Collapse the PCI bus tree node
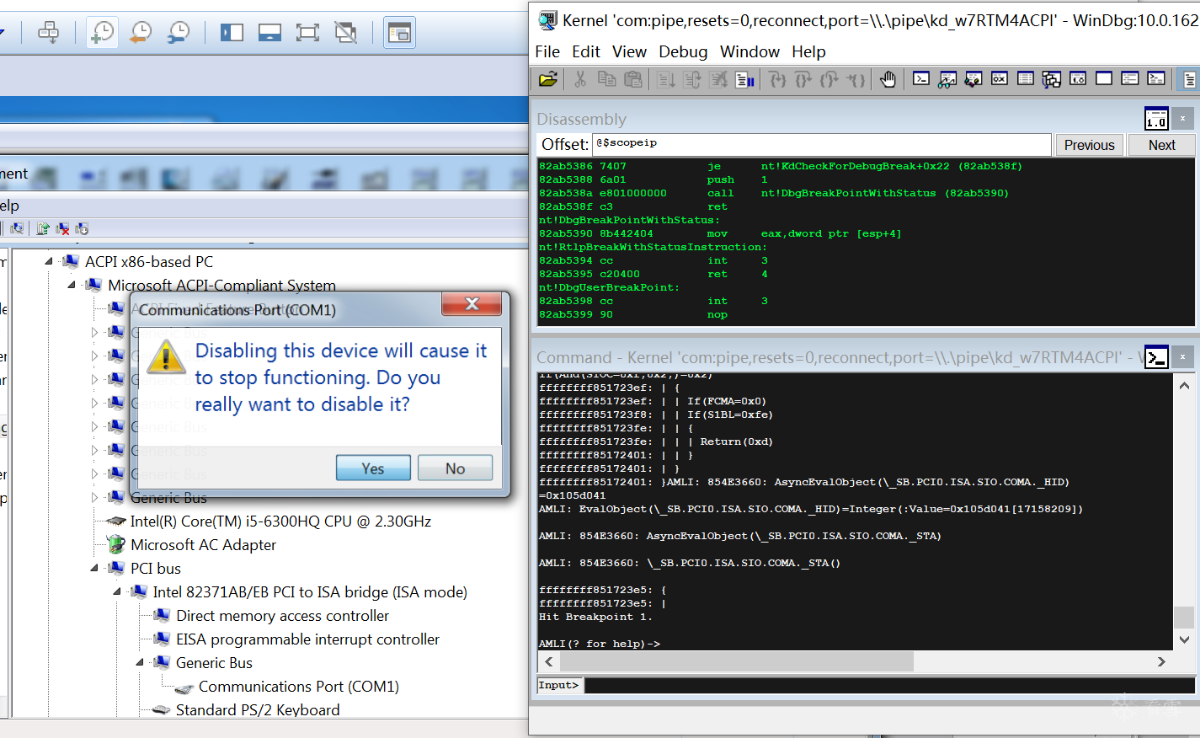This screenshot has height=738, width=1200. pos(95,568)
